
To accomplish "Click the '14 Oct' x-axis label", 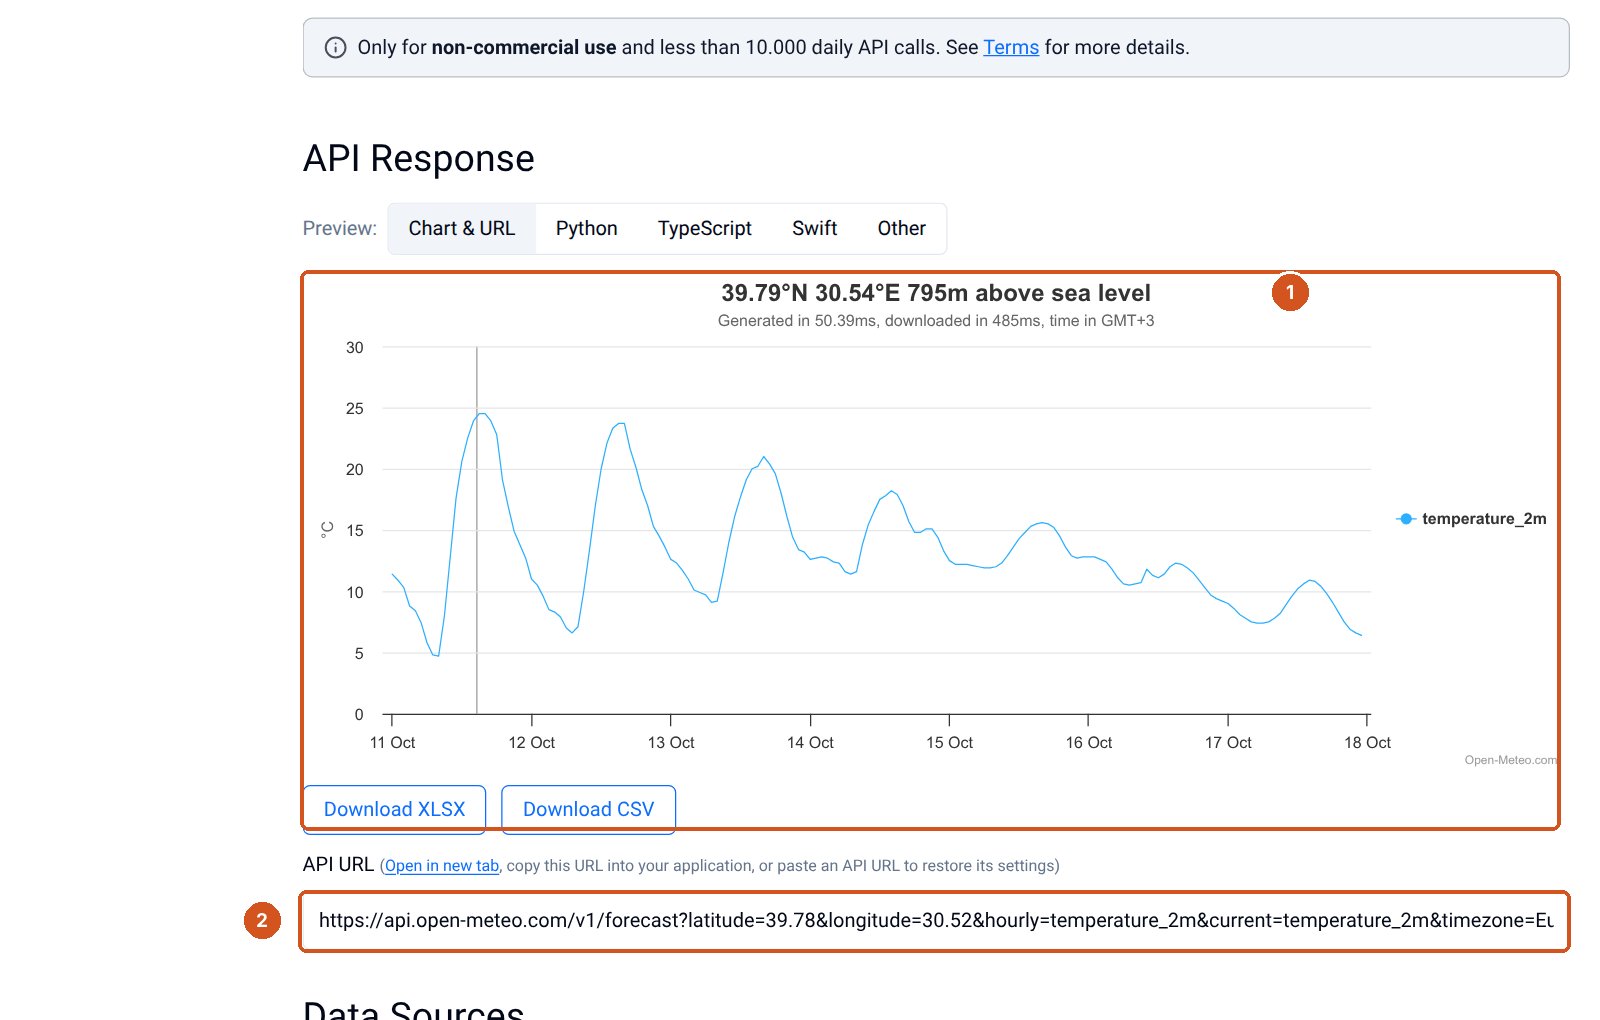I will pyautogui.click(x=810, y=742).
